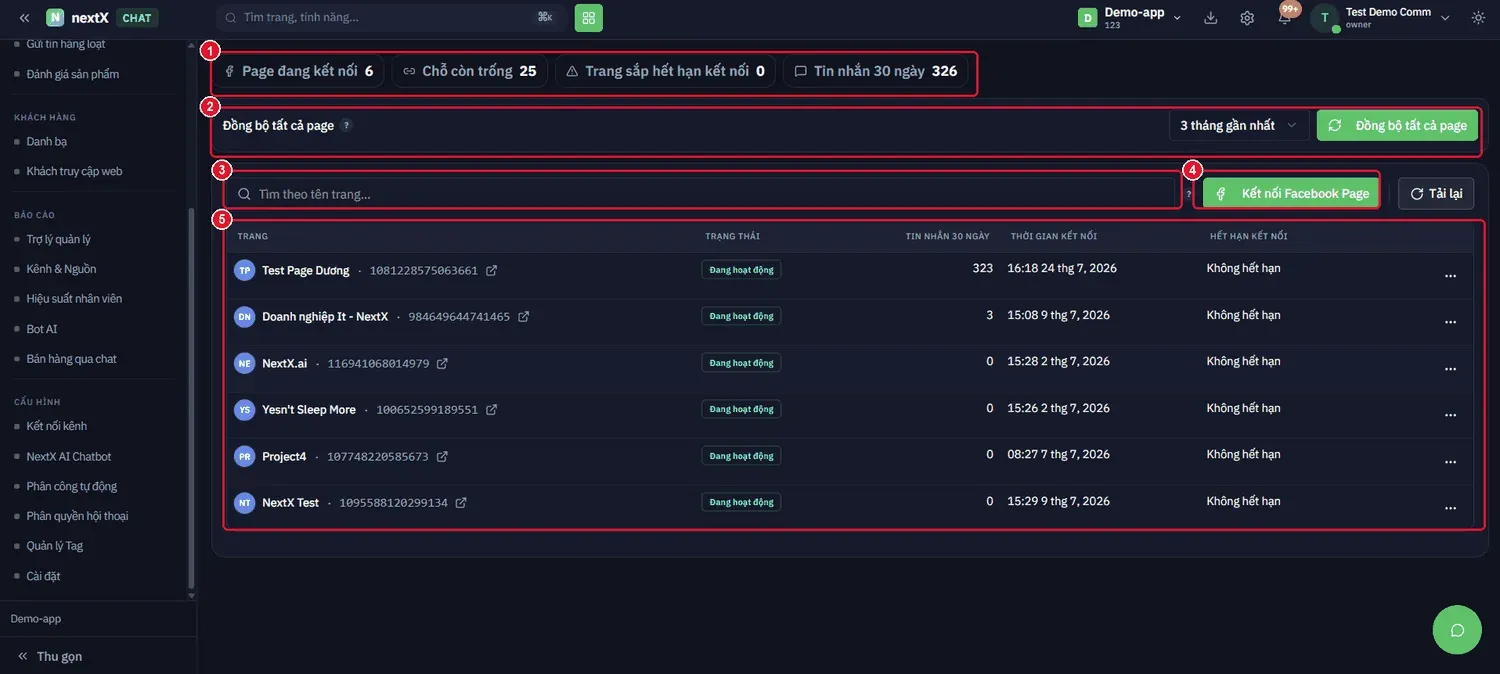Focus the top Tìm trang, tính năng search bar
The height and width of the screenshot is (674, 1500).
point(391,17)
